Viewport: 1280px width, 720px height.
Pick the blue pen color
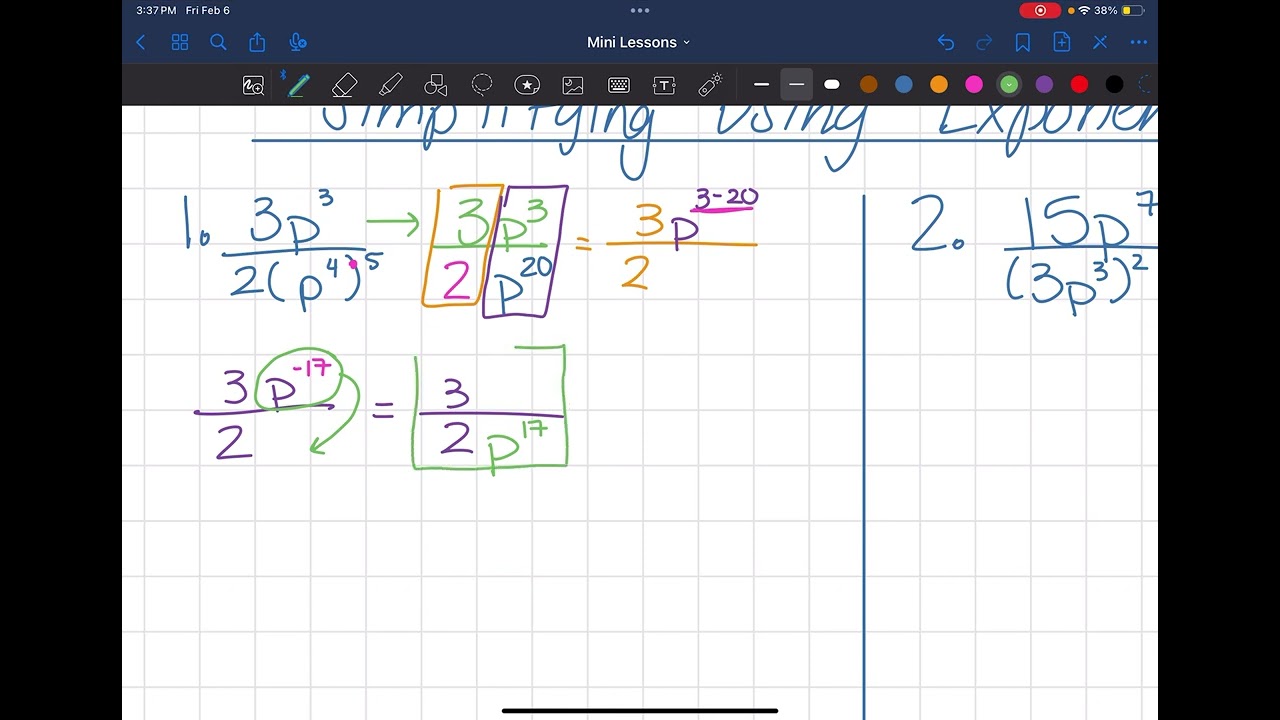[x=904, y=85]
